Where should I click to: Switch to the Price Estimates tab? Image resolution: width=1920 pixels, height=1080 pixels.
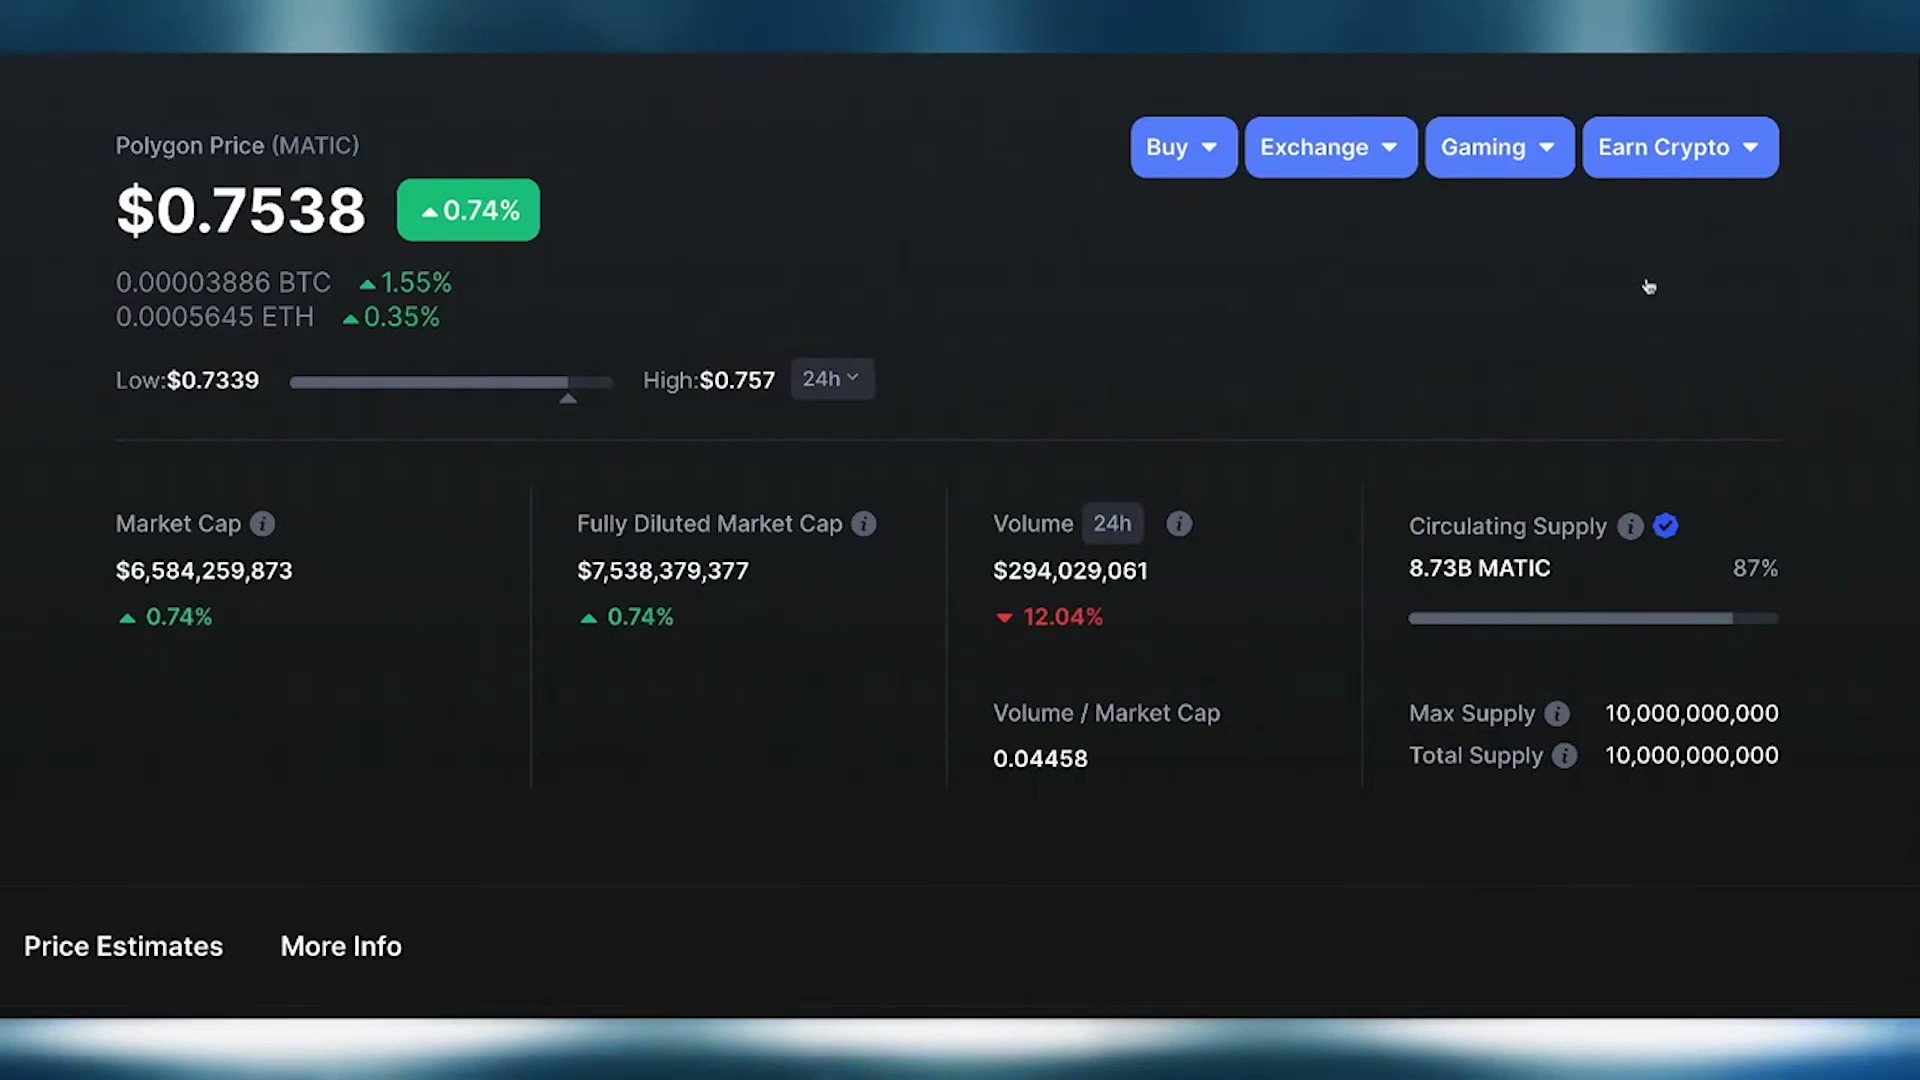[x=123, y=946]
